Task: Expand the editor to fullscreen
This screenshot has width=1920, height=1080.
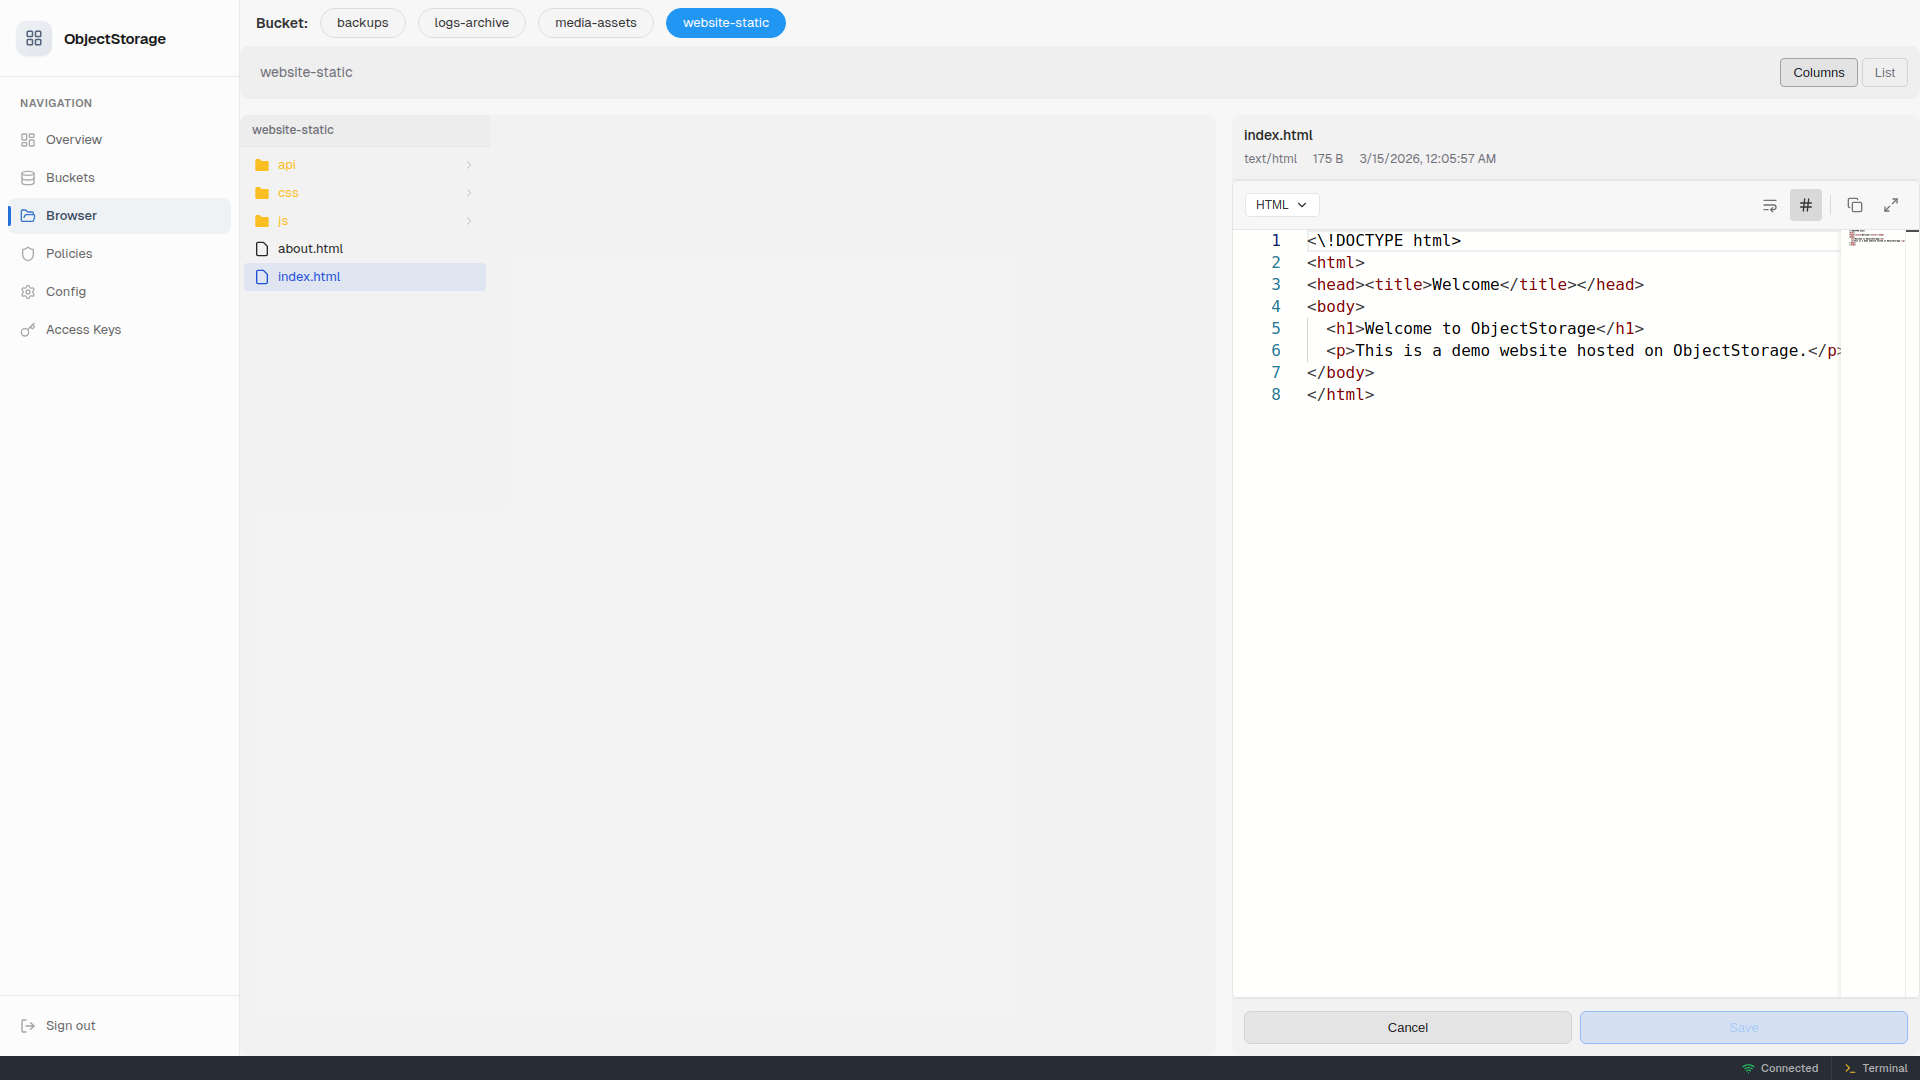Action: pos(1890,205)
